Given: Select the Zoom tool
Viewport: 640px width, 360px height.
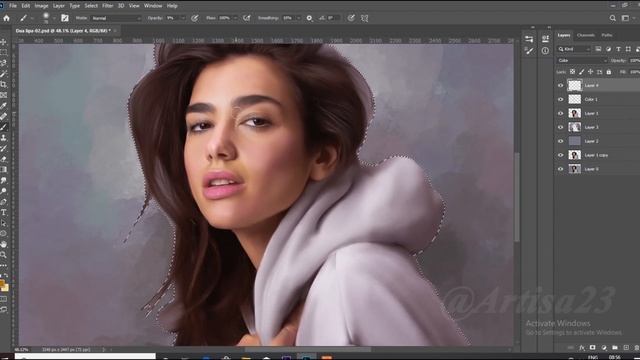Looking at the screenshot, I should coord(4,255).
